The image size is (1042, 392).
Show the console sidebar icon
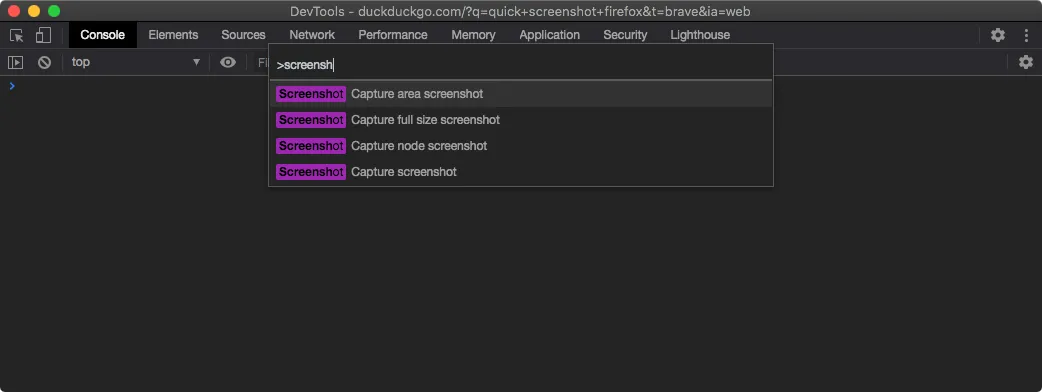15,62
